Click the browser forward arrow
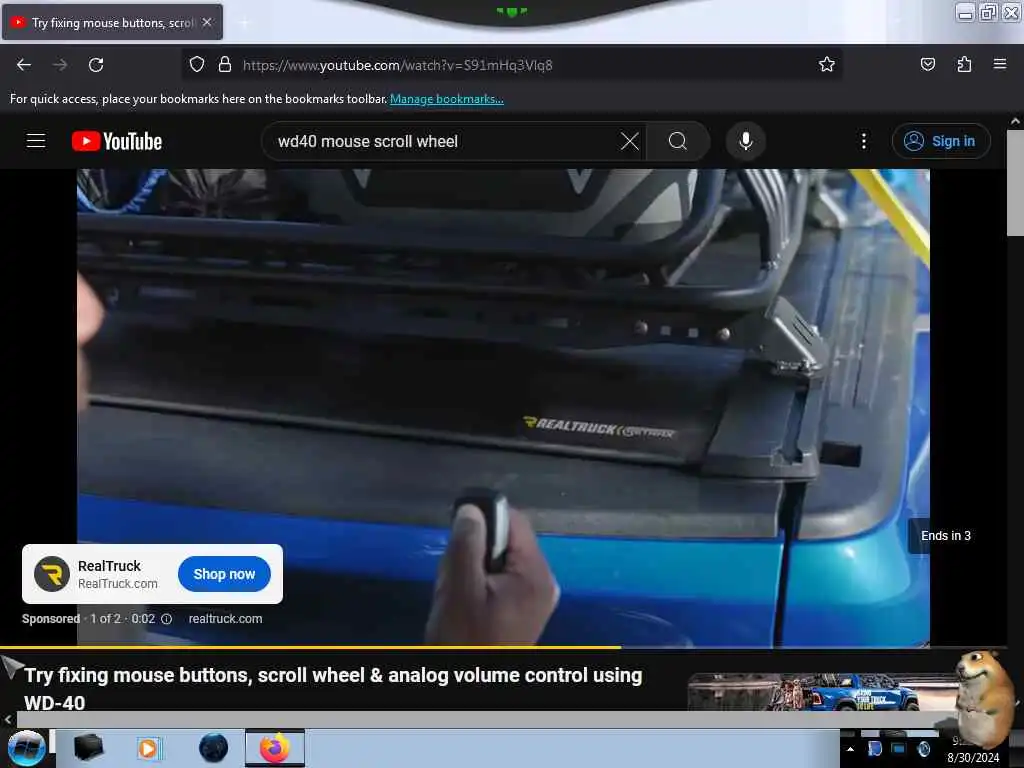The width and height of the screenshot is (1024, 768). click(60, 65)
